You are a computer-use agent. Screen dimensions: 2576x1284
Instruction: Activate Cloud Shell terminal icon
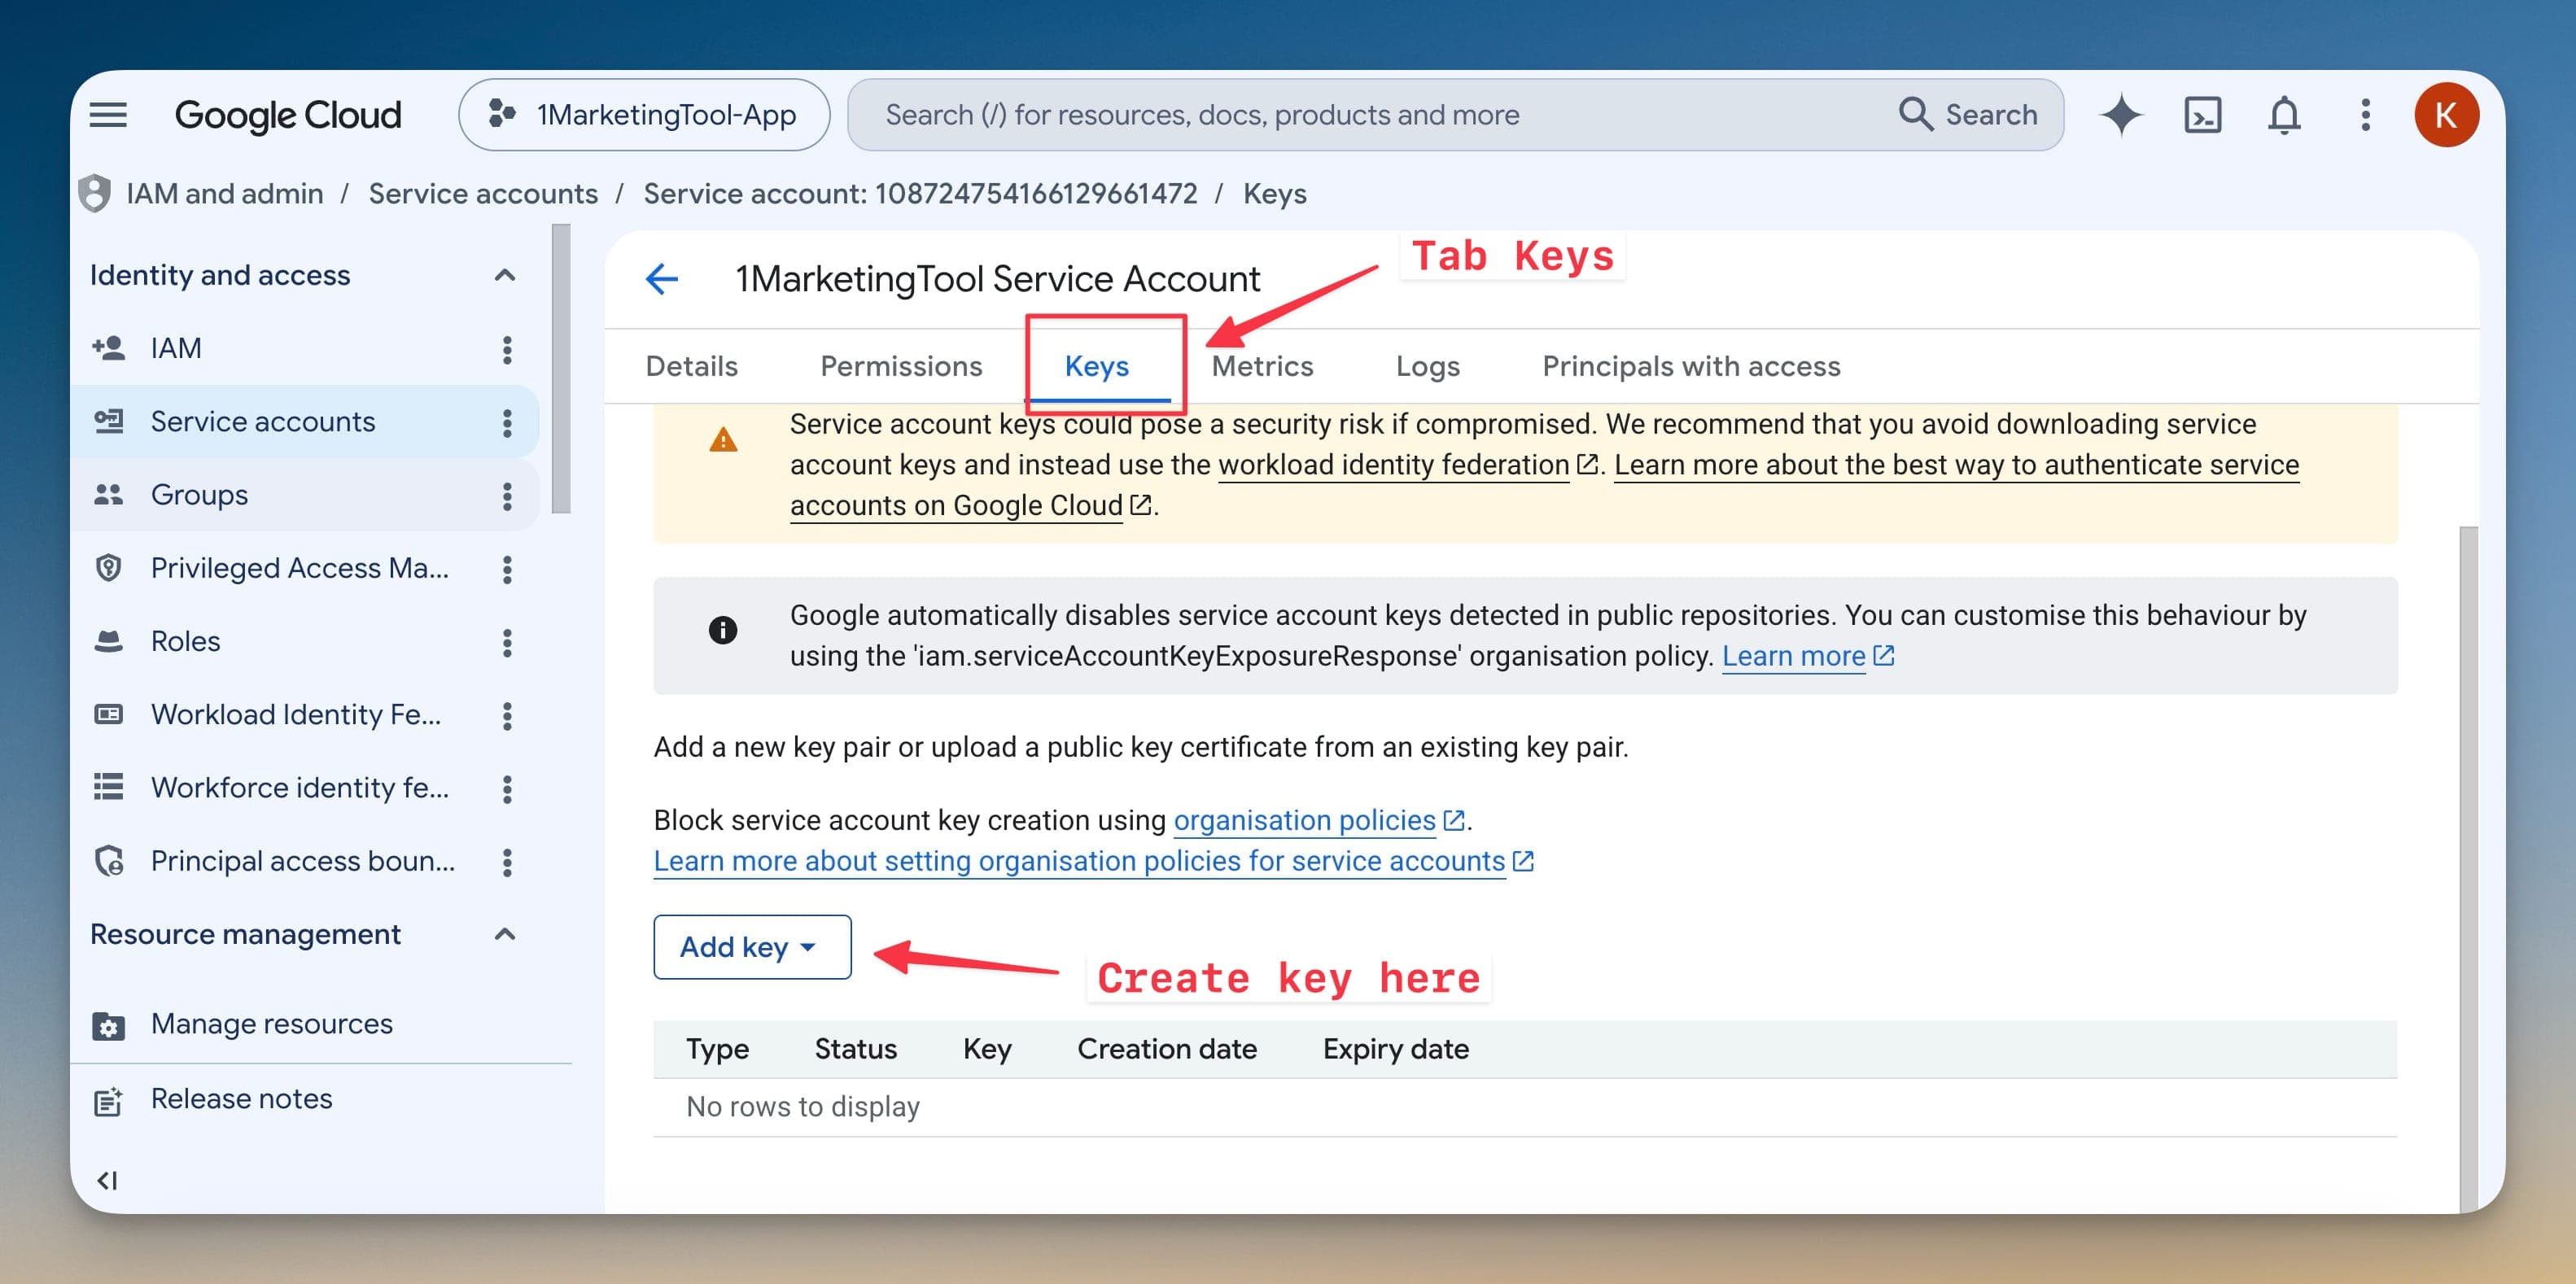2202,115
